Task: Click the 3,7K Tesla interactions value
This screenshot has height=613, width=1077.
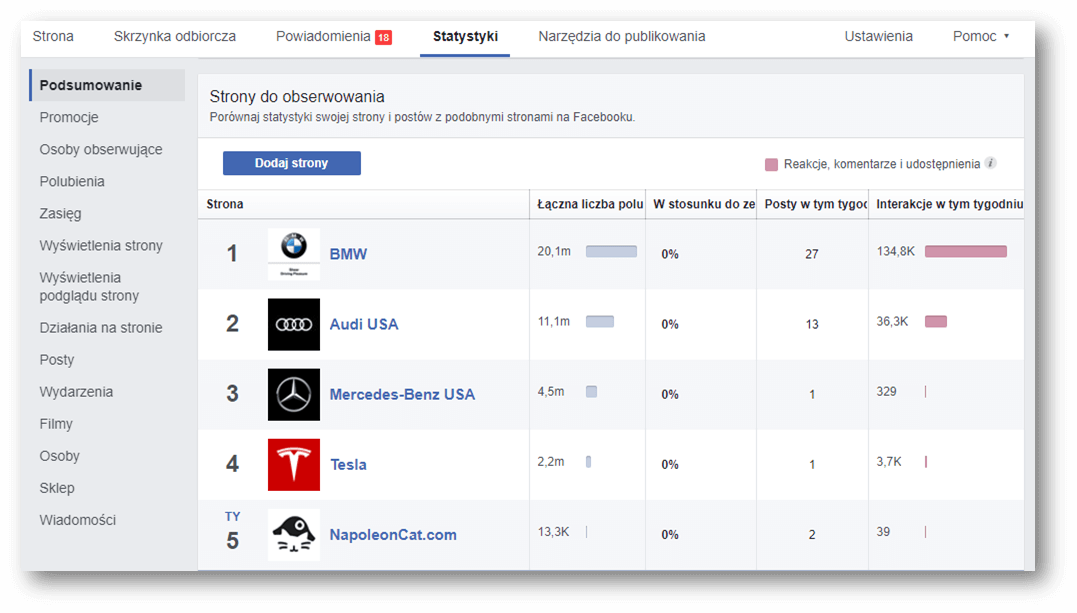Action: 889,462
